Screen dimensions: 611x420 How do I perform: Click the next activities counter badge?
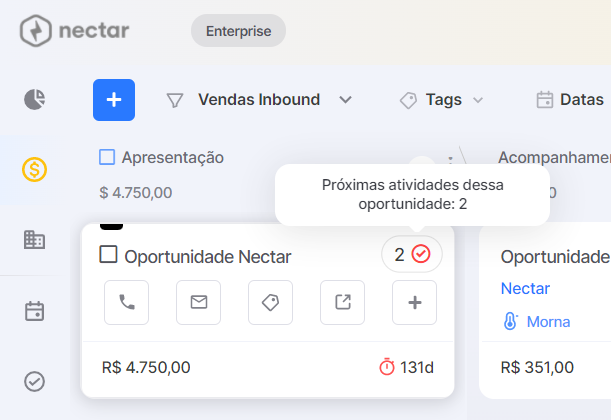click(x=411, y=254)
